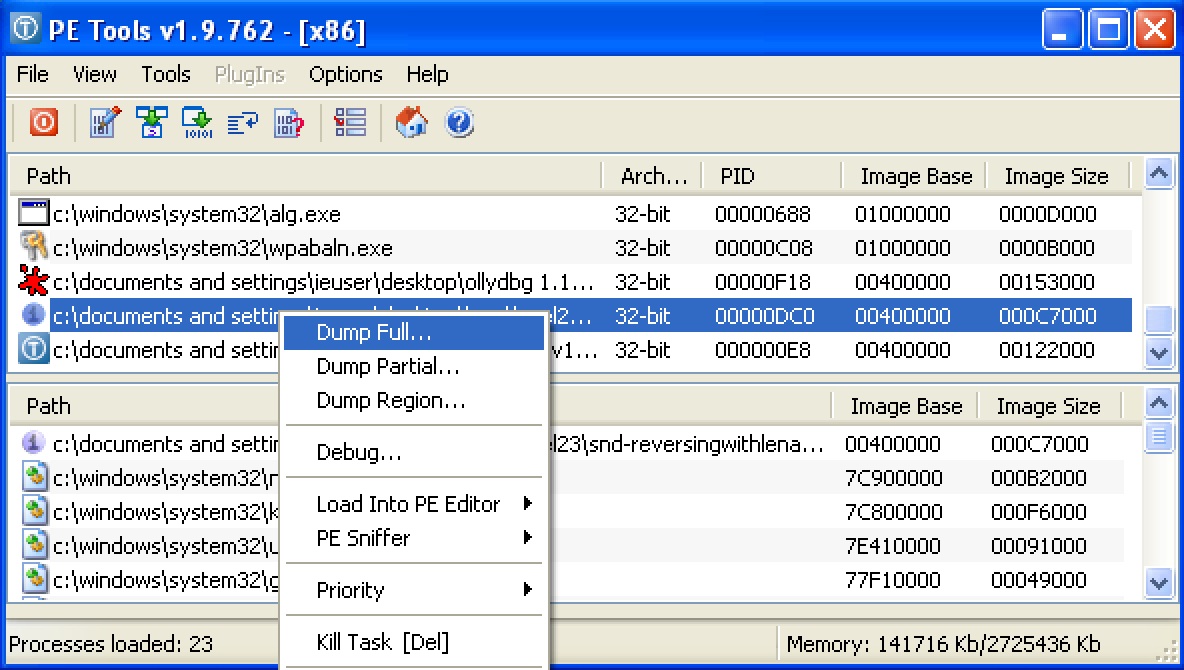The height and width of the screenshot is (670, 1184).
Task: Click process list scrollbar down arrow
Action: [x=1159, y=352]
